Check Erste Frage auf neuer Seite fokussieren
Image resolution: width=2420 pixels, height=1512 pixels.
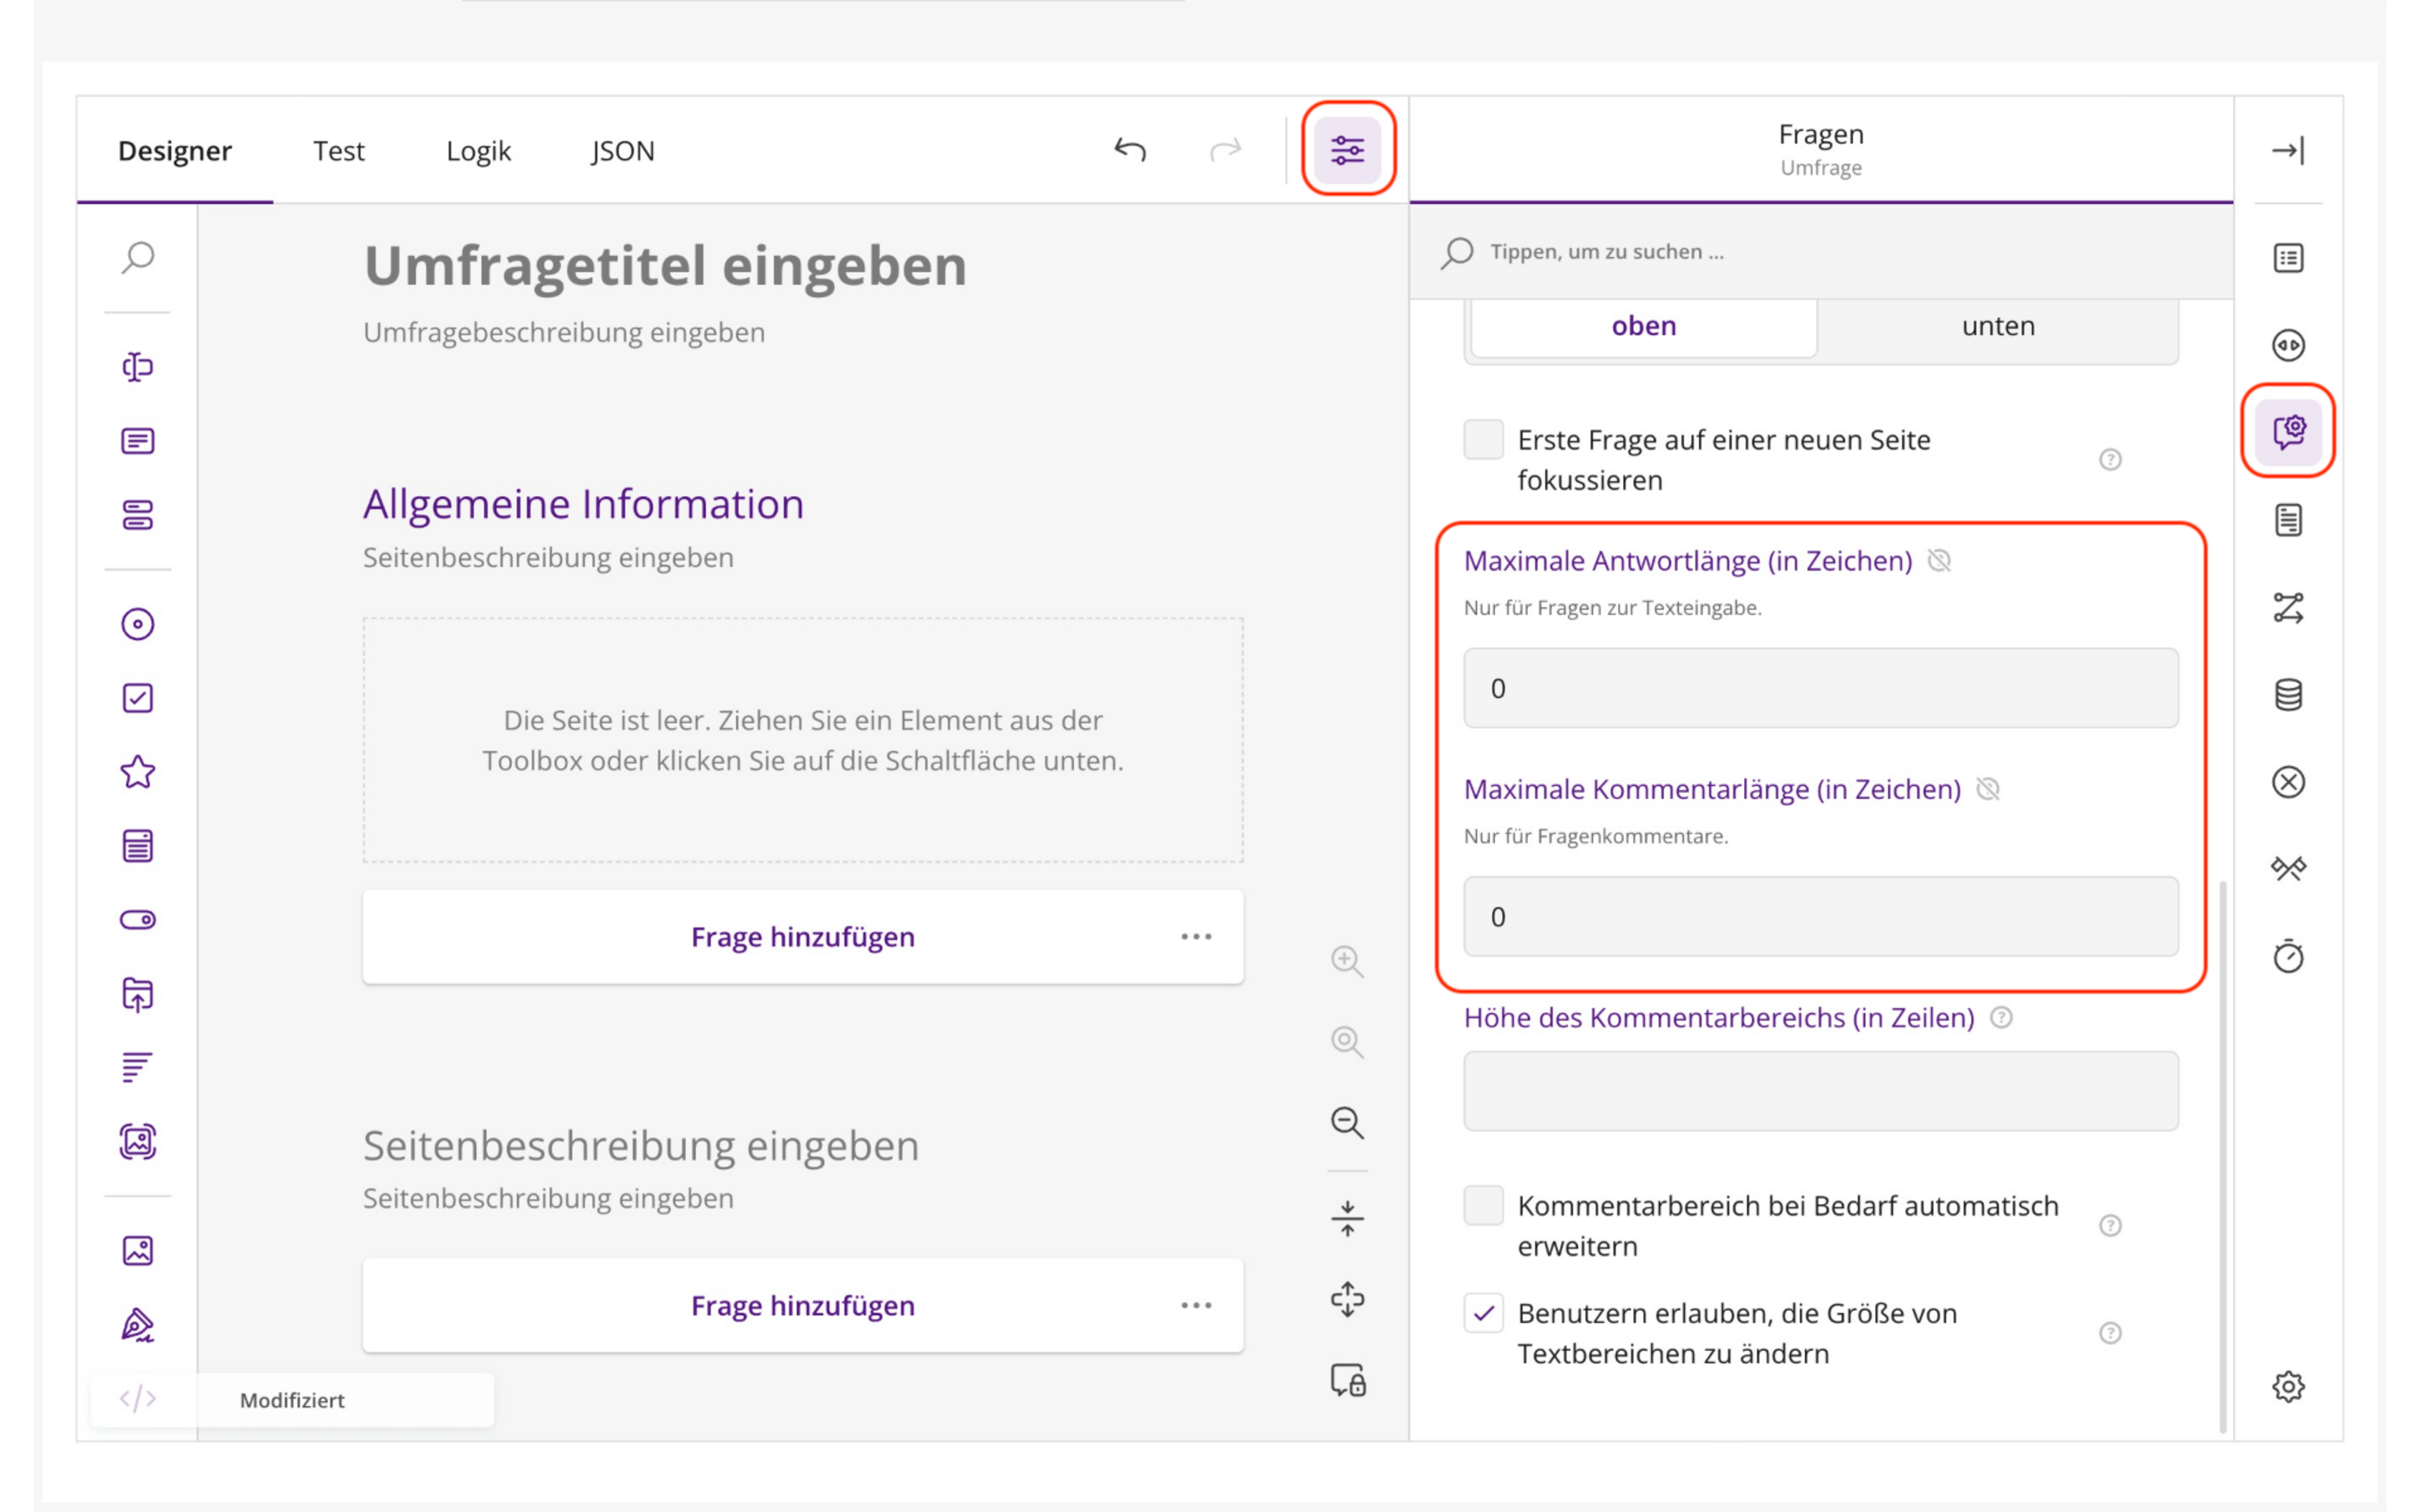1483,440
